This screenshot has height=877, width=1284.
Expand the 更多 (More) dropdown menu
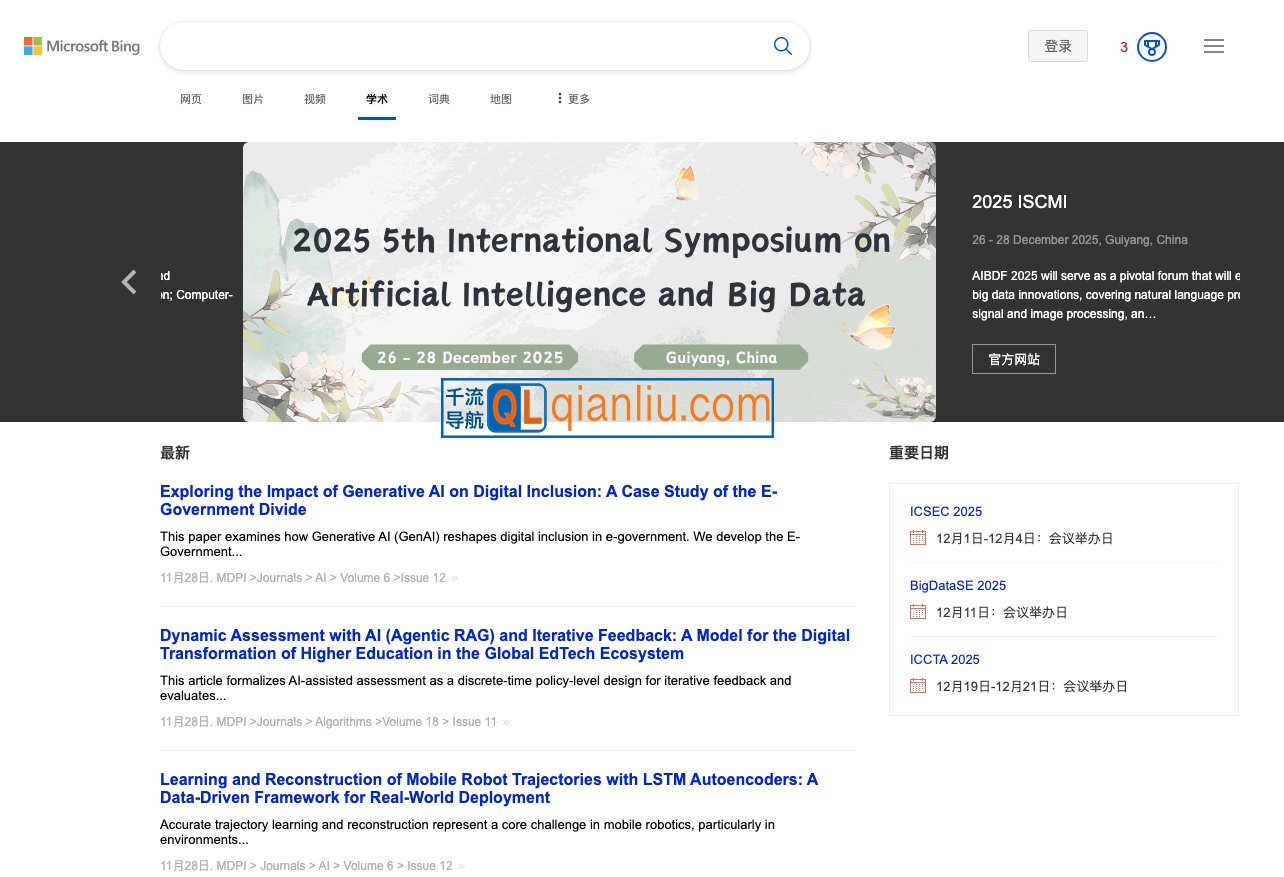coord(573,99)
